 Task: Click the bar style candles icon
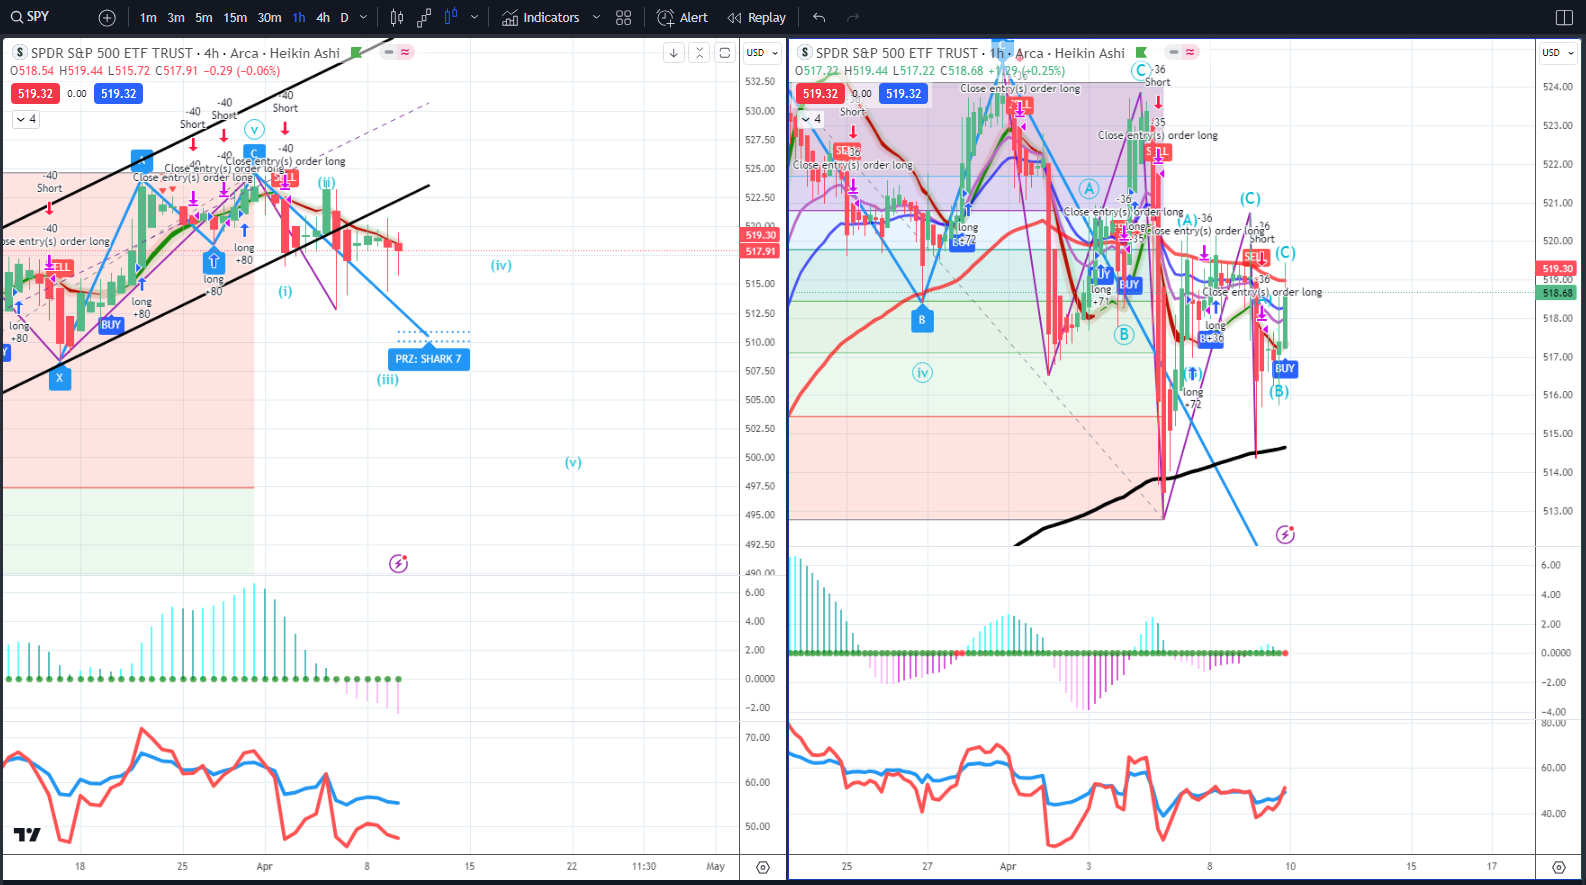point(397,18)
